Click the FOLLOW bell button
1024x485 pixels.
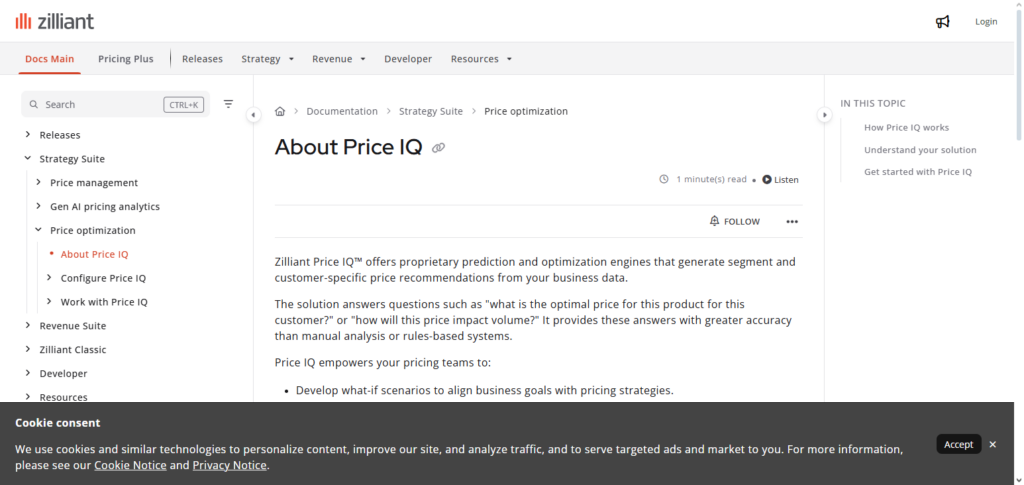735,221
